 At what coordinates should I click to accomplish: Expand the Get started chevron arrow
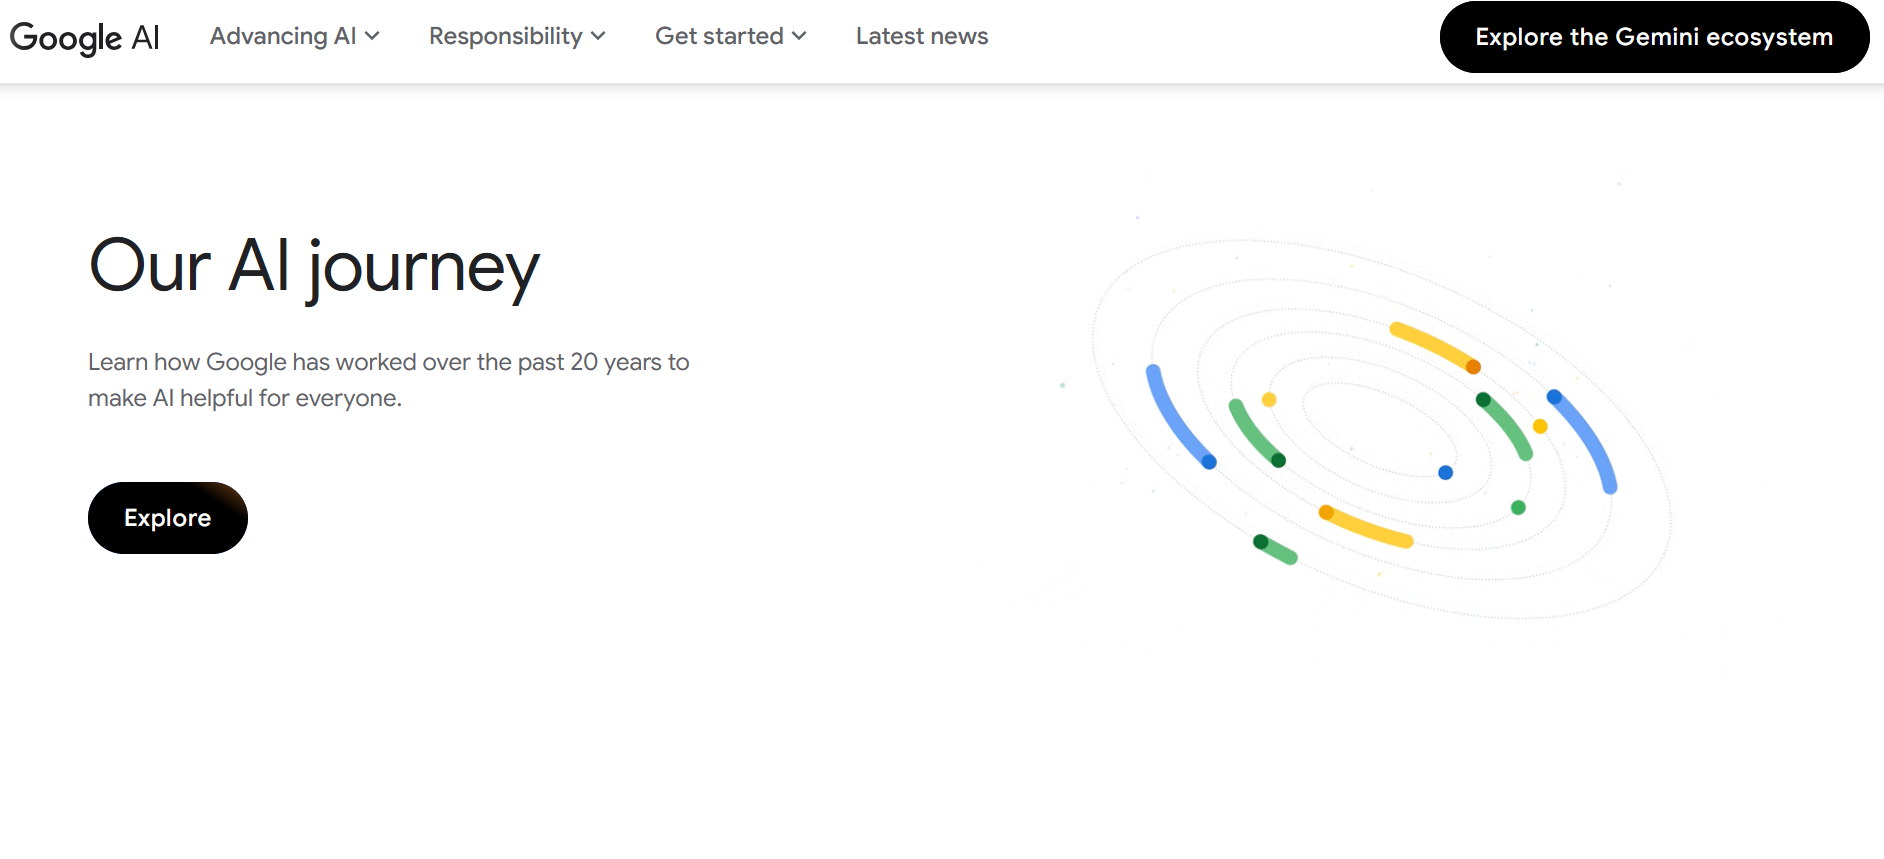point(799,36)
